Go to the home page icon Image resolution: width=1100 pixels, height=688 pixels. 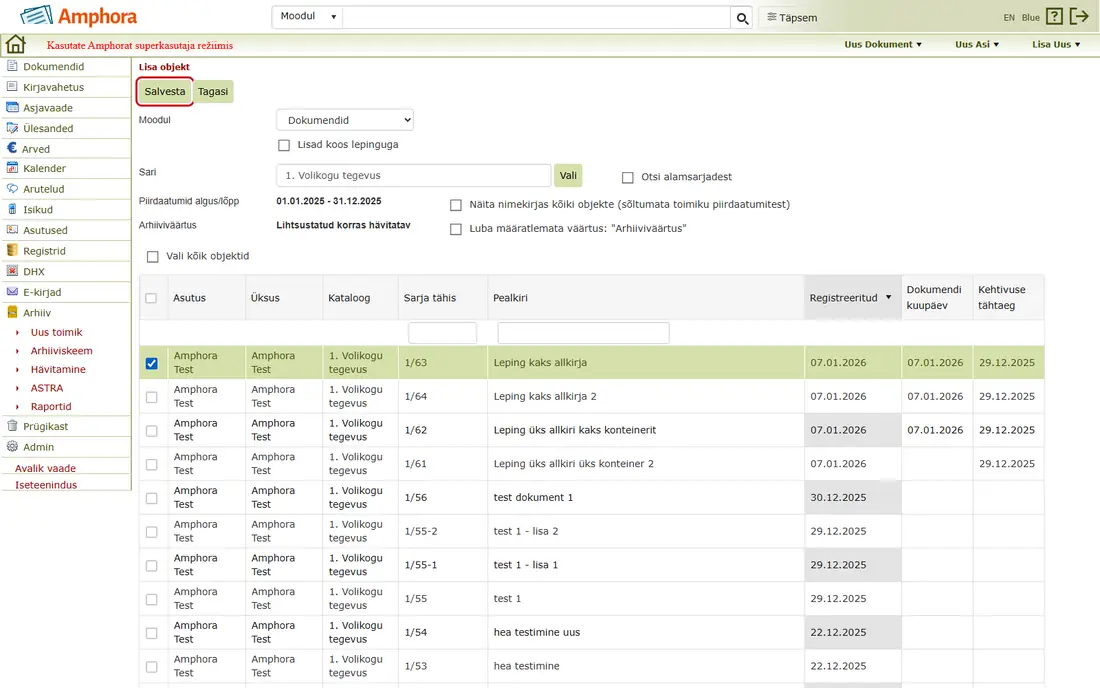pos(15,44)
